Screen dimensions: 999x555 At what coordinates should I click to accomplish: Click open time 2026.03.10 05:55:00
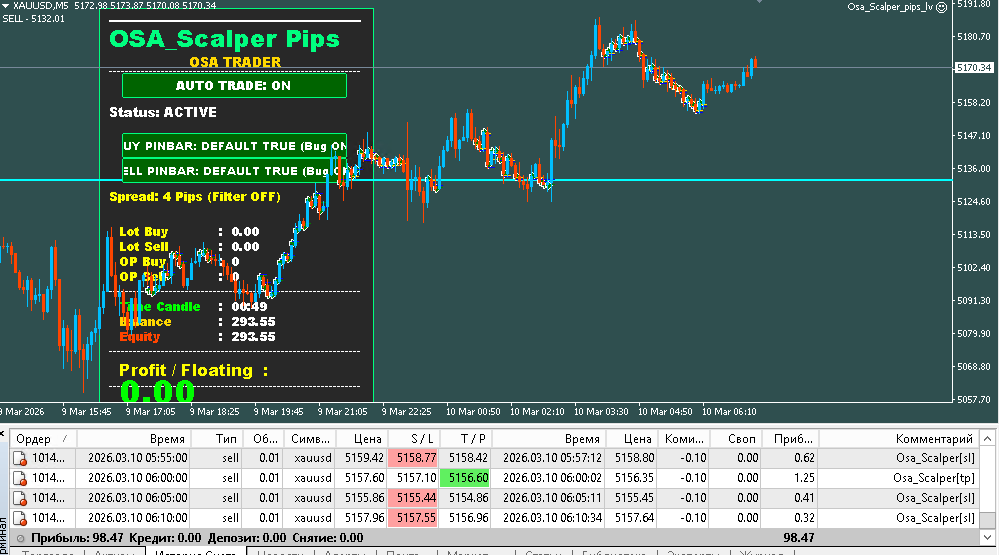[138, 458]
